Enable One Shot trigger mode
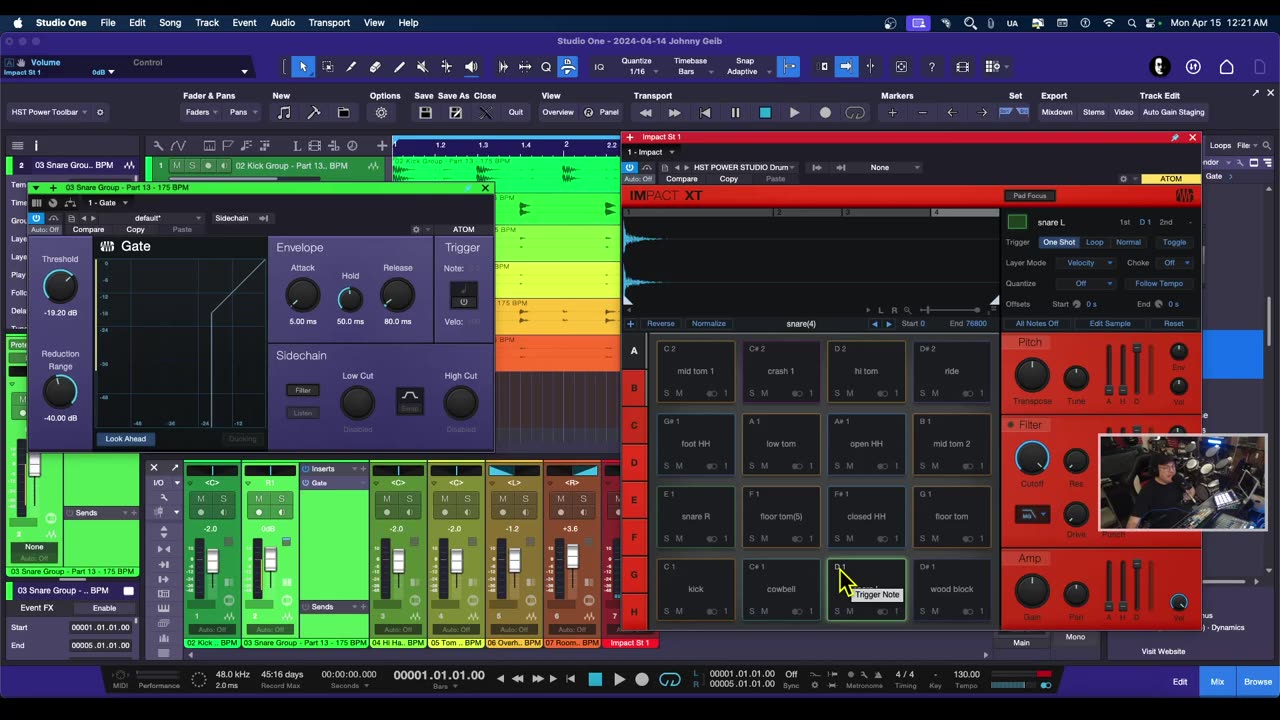The height and width of the screenshot is (720, 1280). [1058, 242]
